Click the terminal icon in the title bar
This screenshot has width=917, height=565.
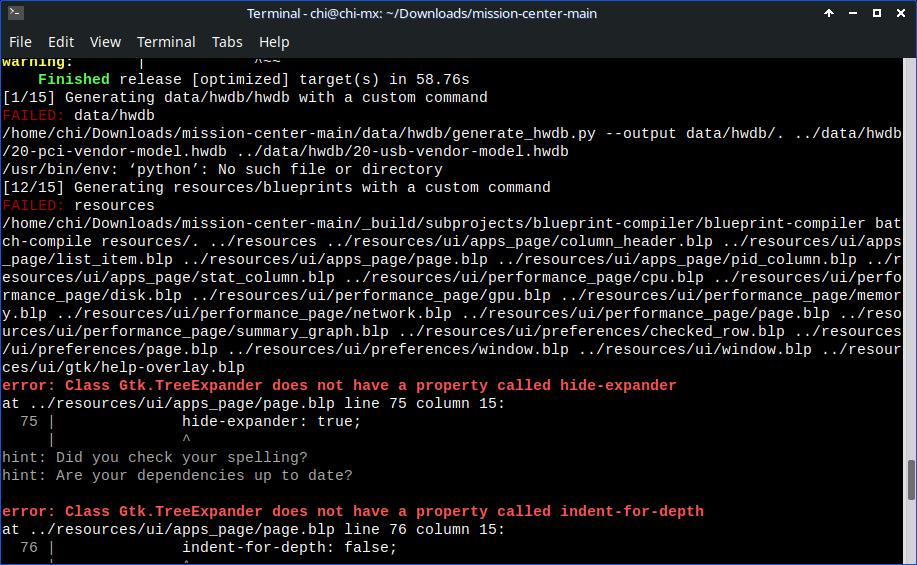[13, 14]
